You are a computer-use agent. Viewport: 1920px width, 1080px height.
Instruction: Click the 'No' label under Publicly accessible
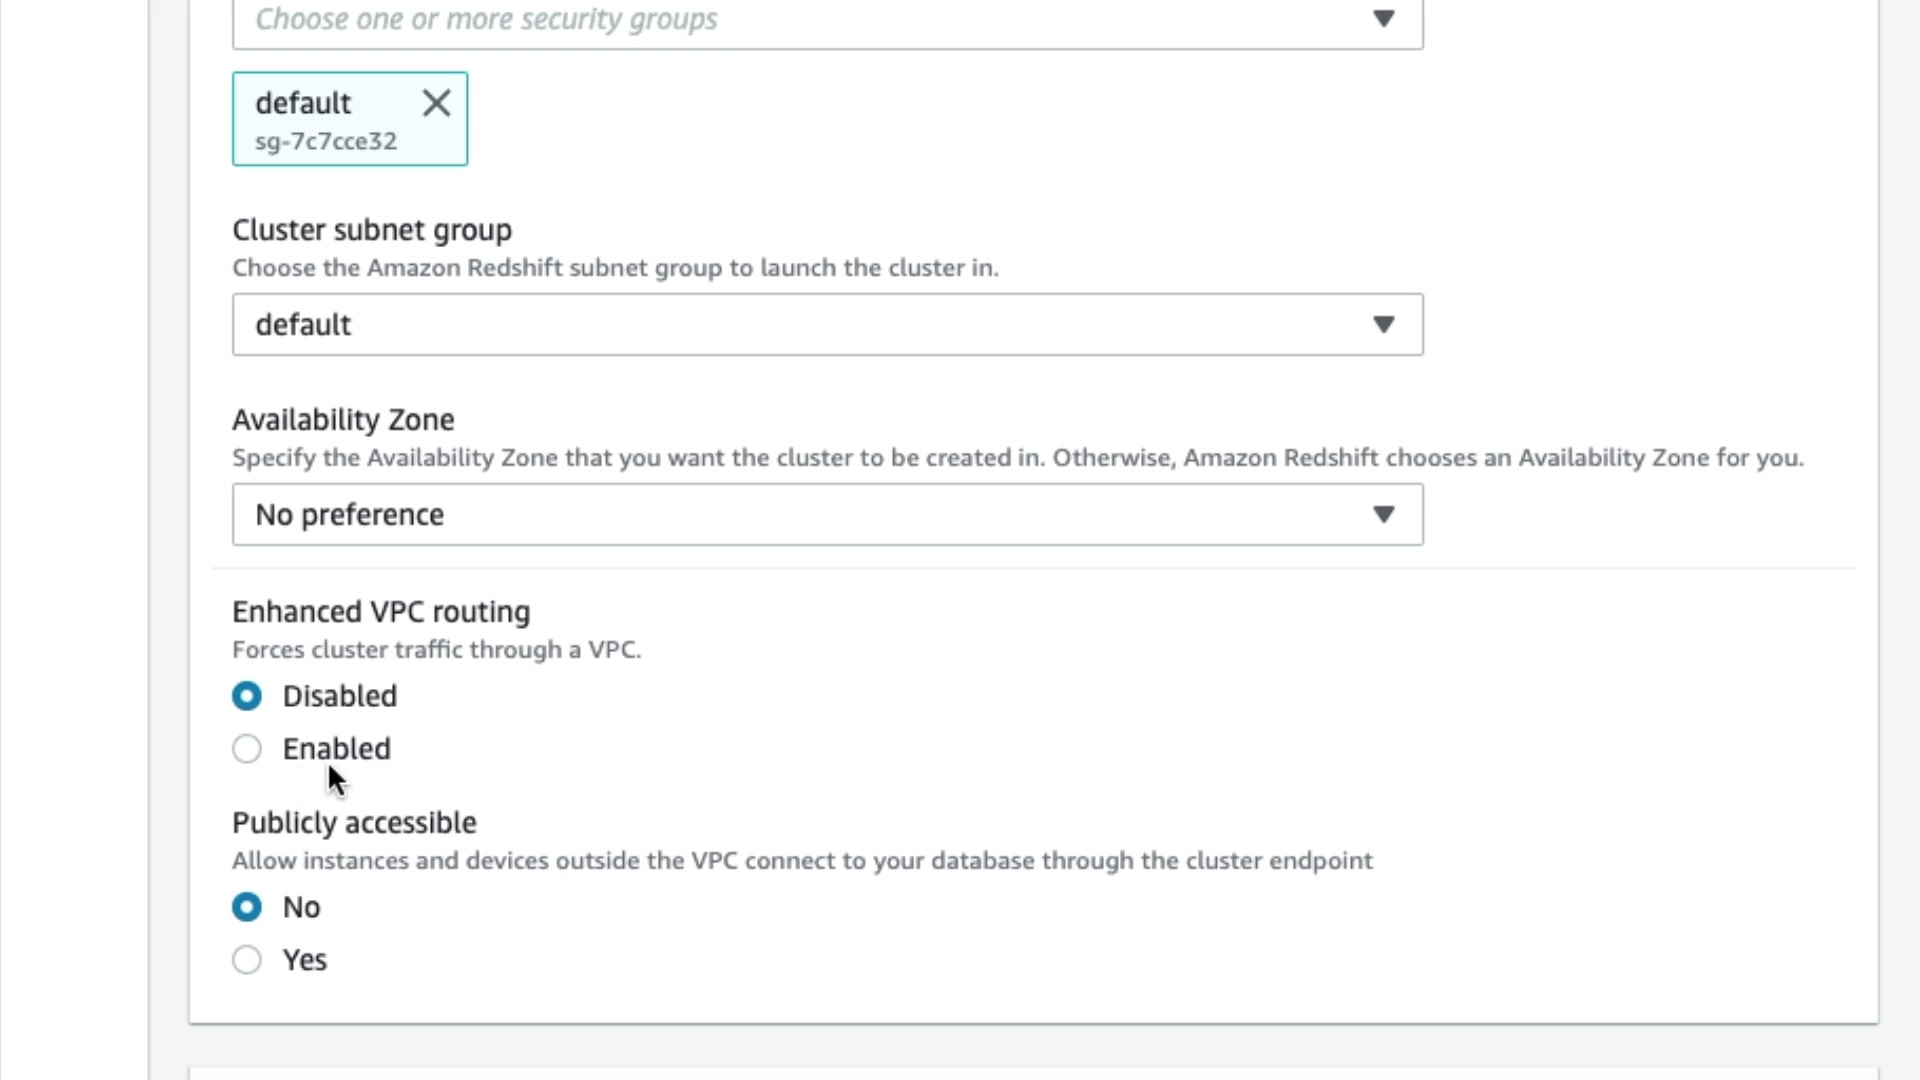[x=301, y=907]
